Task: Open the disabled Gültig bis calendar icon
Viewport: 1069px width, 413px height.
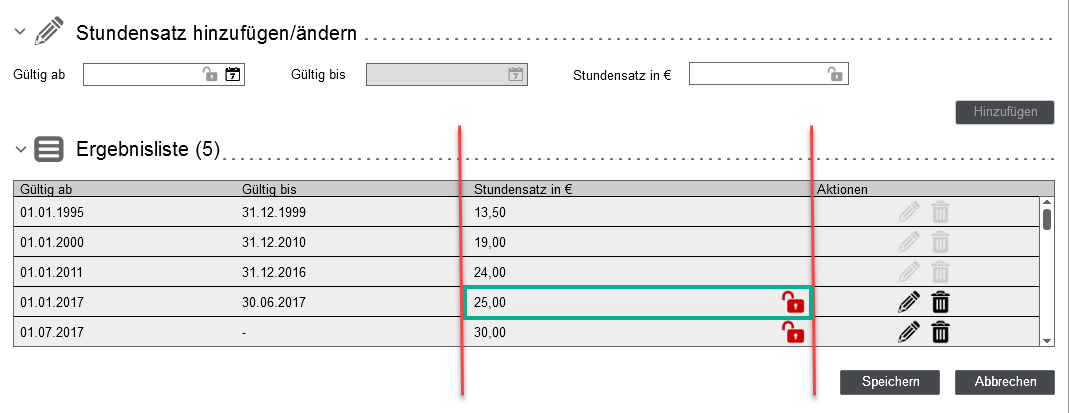Action: [x=516, y=74]
